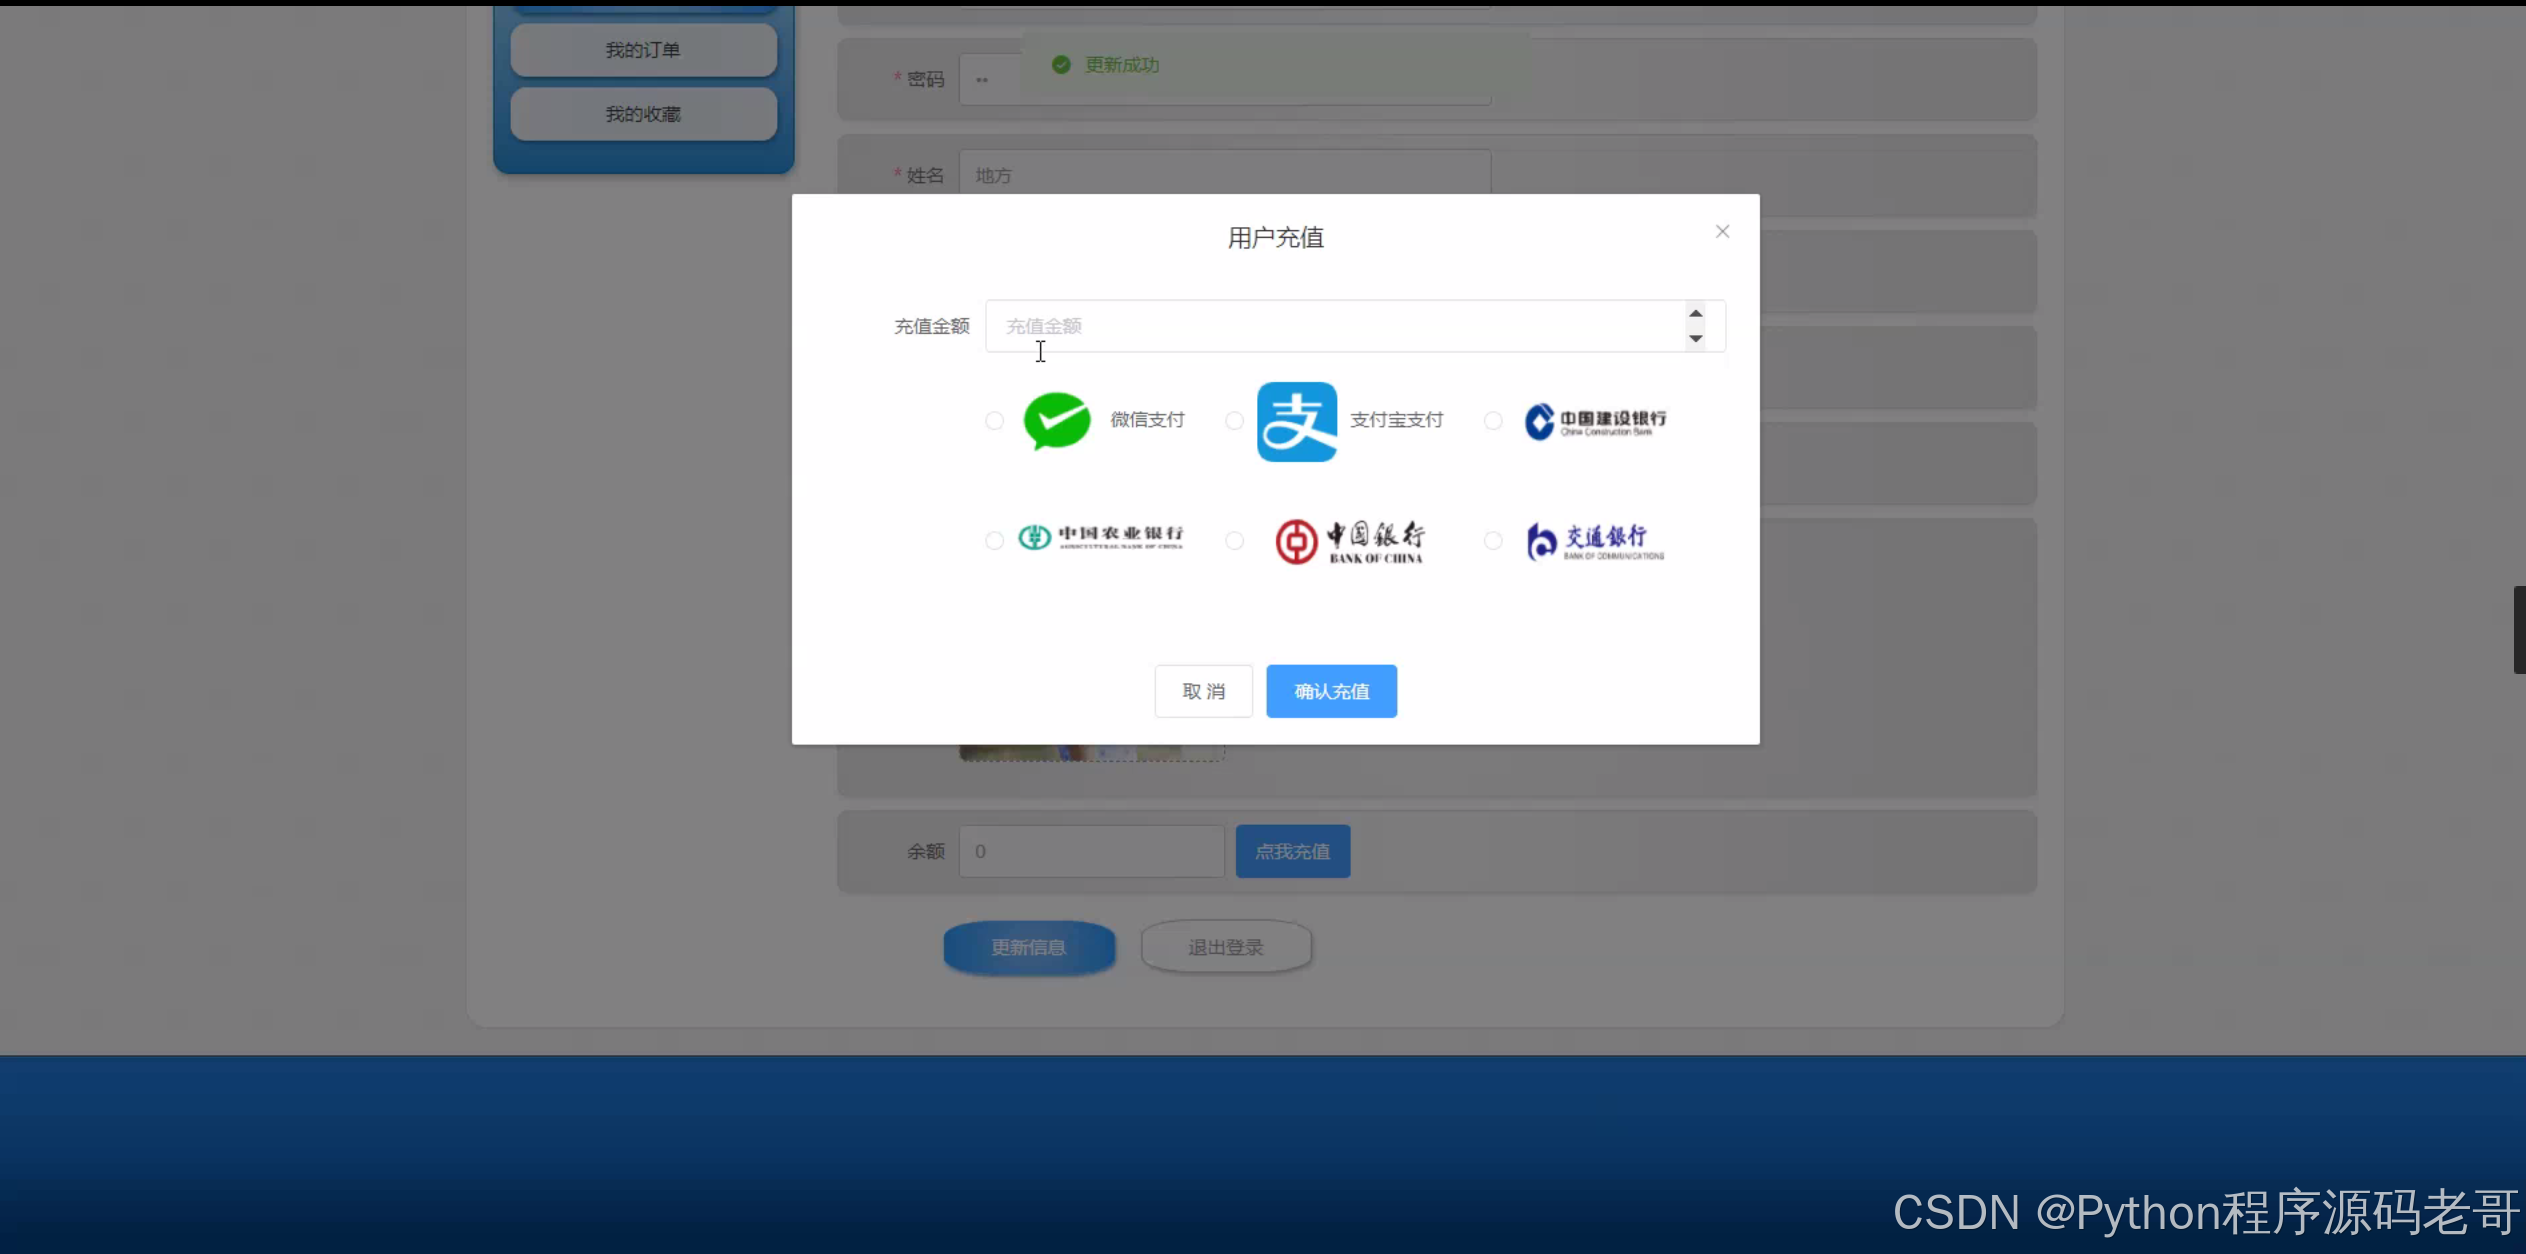Click the China Construction Bank logo
The image size is (2526, 1254).
pyautogui.click(x=1595, y=421)
